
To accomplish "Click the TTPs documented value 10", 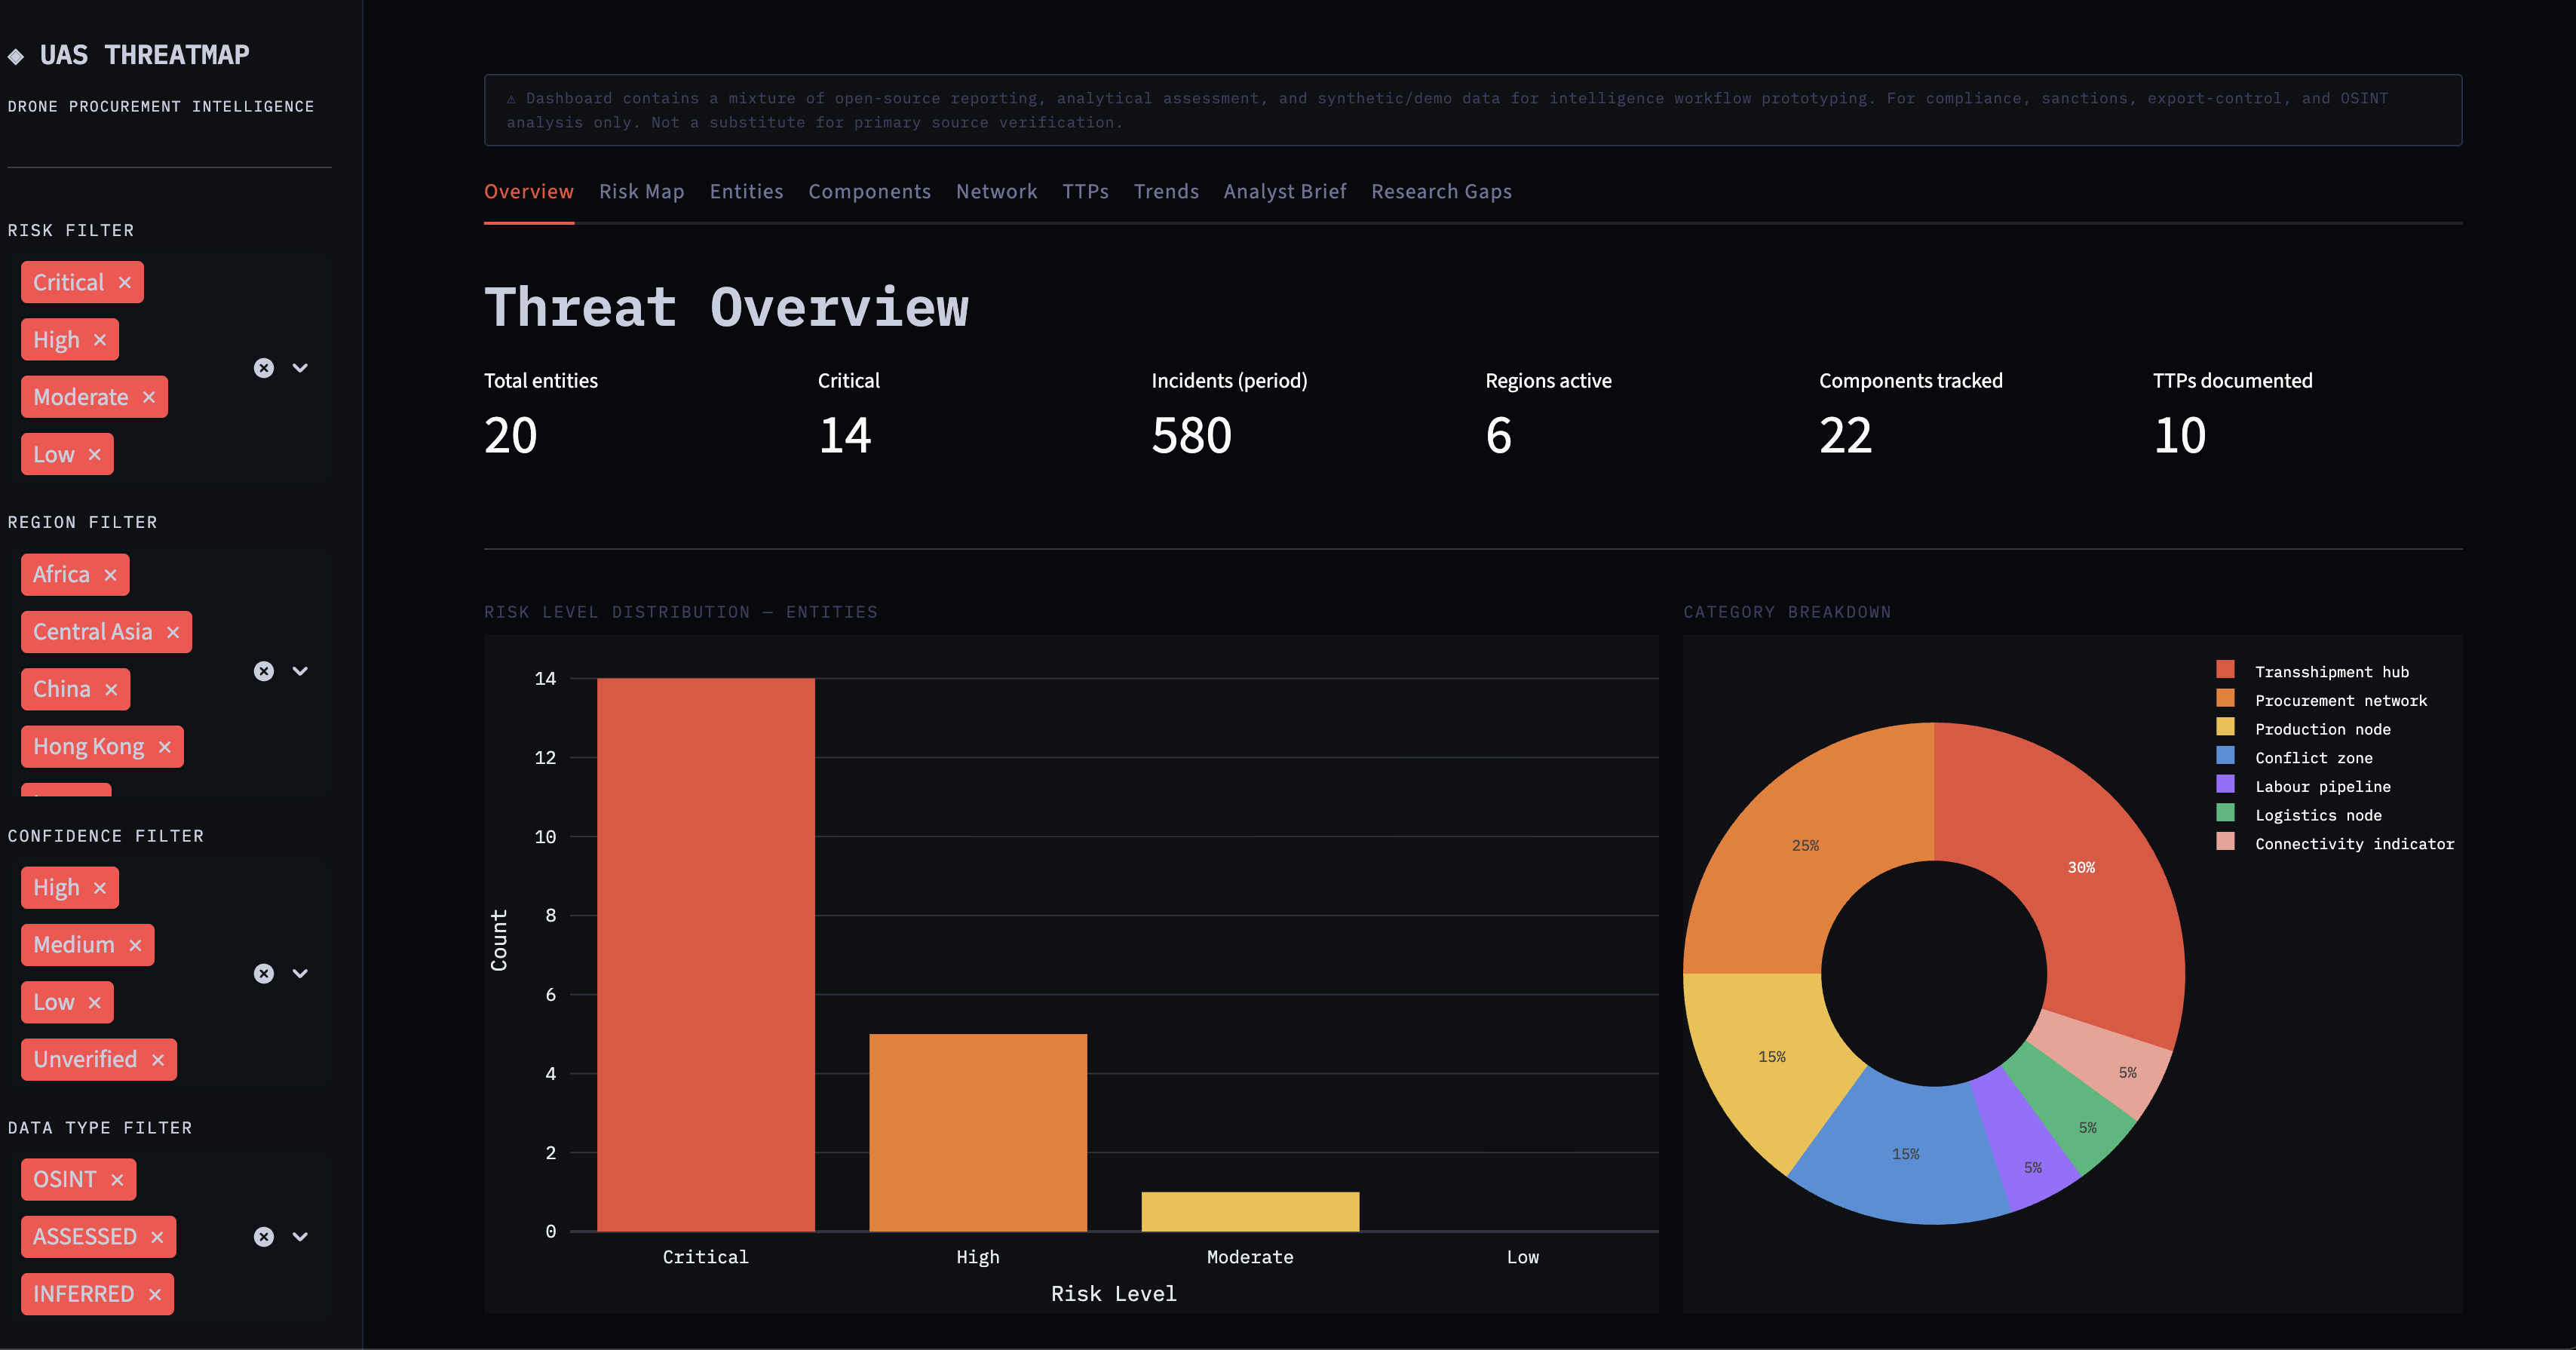I will 2180,436.
